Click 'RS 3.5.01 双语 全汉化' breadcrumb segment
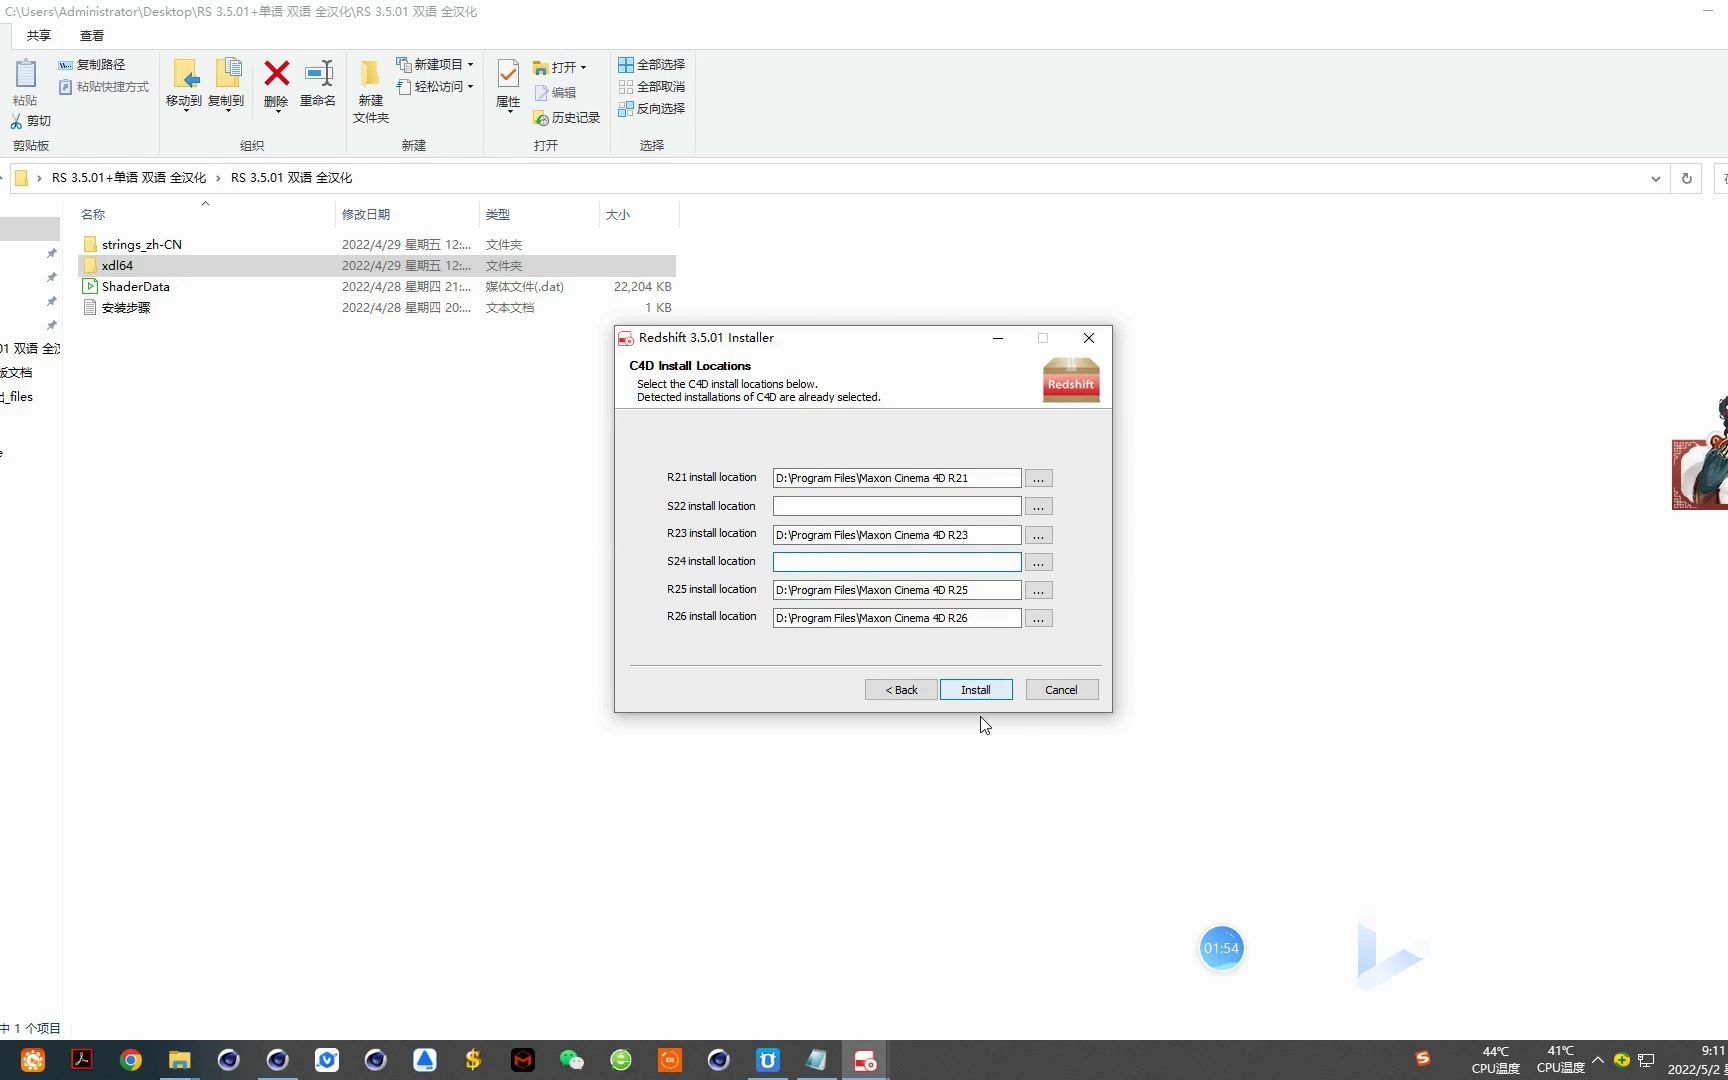 click(291, 178)
